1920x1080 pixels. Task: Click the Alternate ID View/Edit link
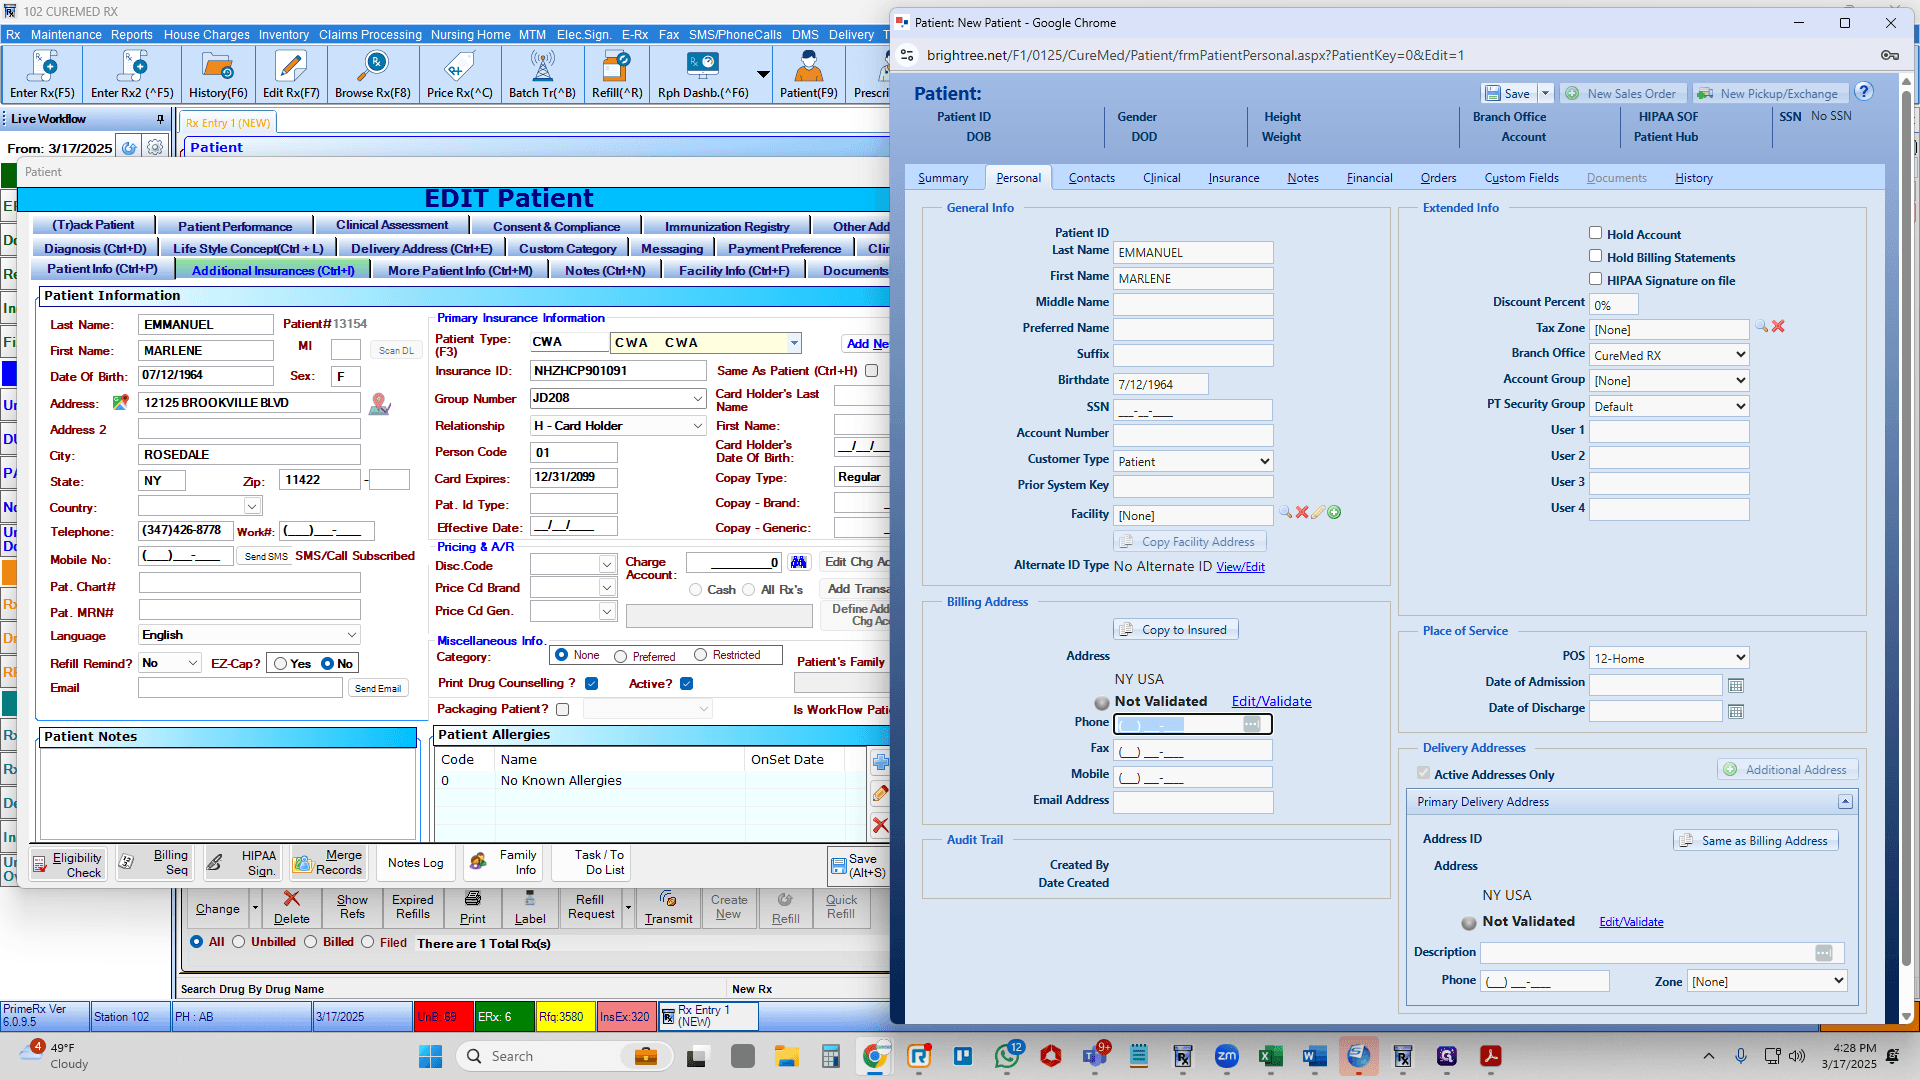pyautogui.click(x=1240, y=567)
